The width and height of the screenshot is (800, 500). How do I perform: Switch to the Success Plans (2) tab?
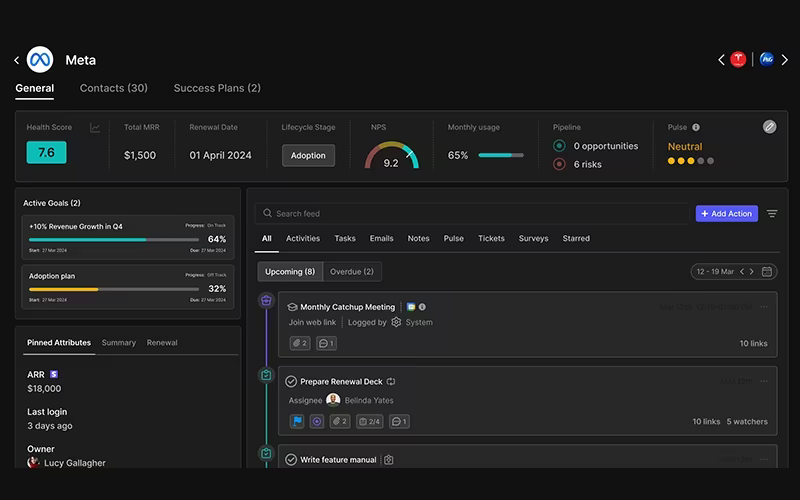(x=217, y=88)
